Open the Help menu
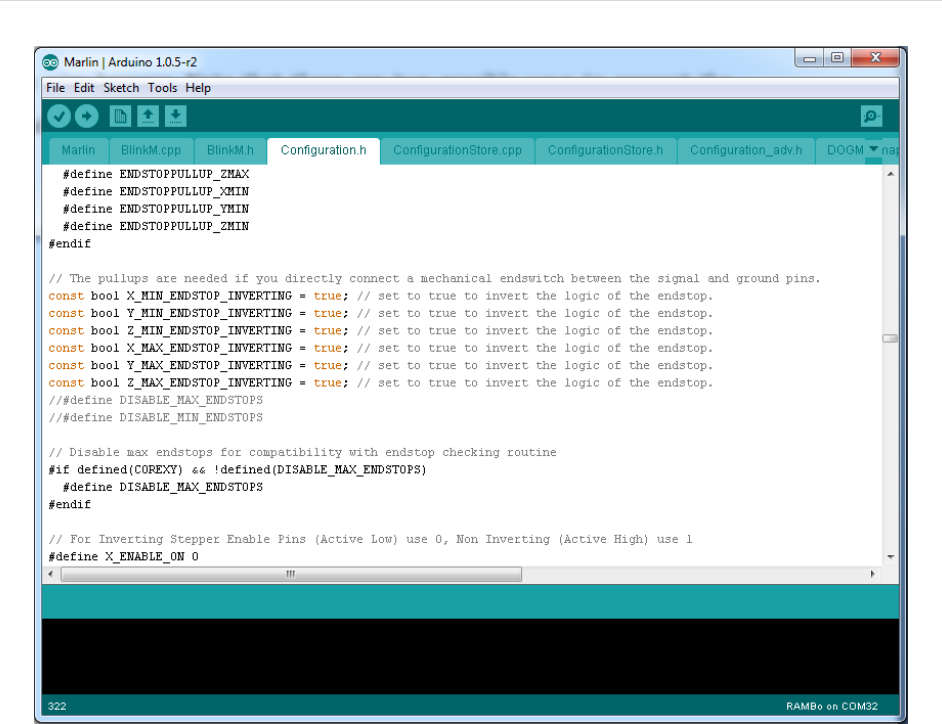 (x=198, y=88)
